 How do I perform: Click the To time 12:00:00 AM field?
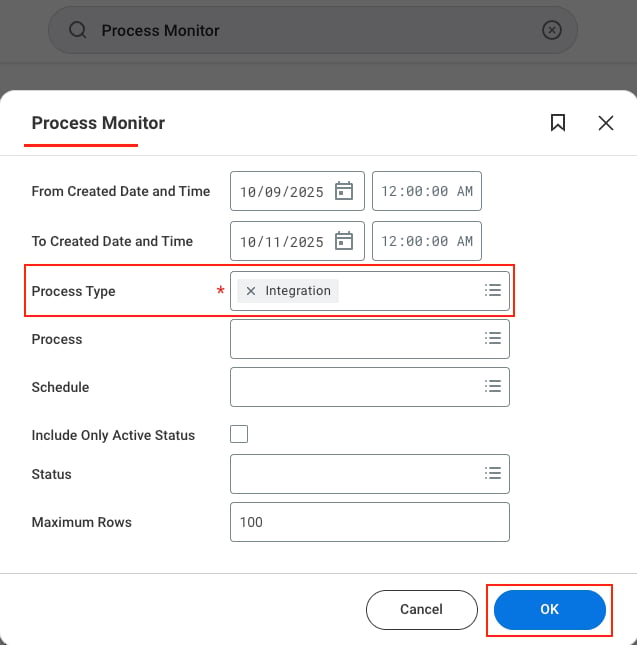(427, 241)
